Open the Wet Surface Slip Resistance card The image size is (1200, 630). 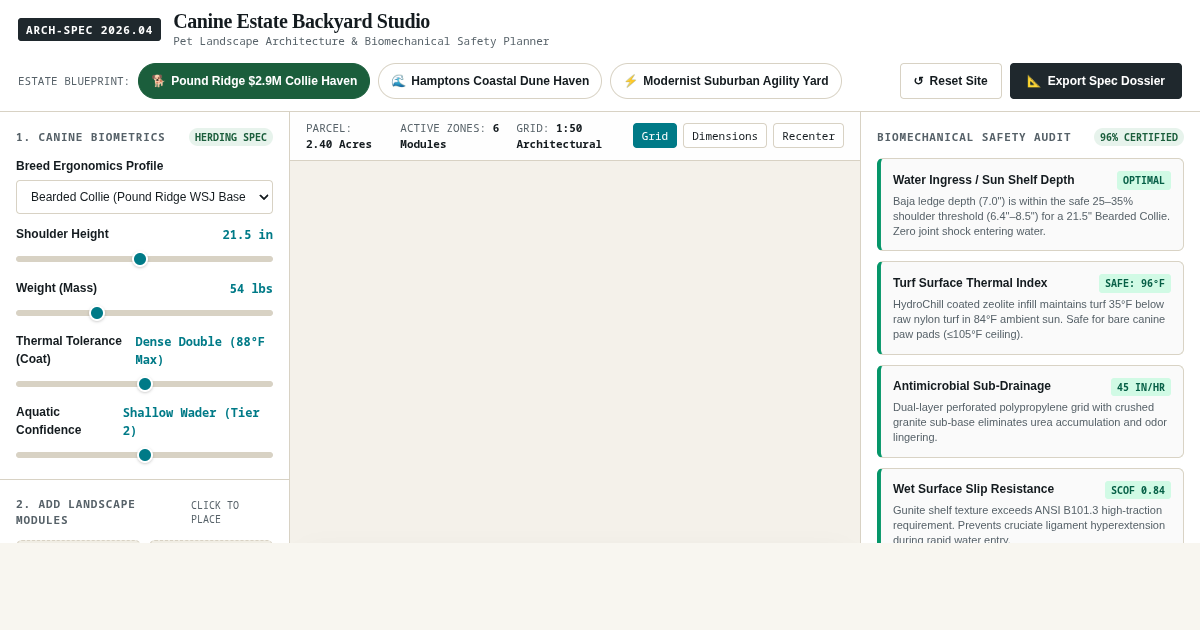coord(1030,506)
